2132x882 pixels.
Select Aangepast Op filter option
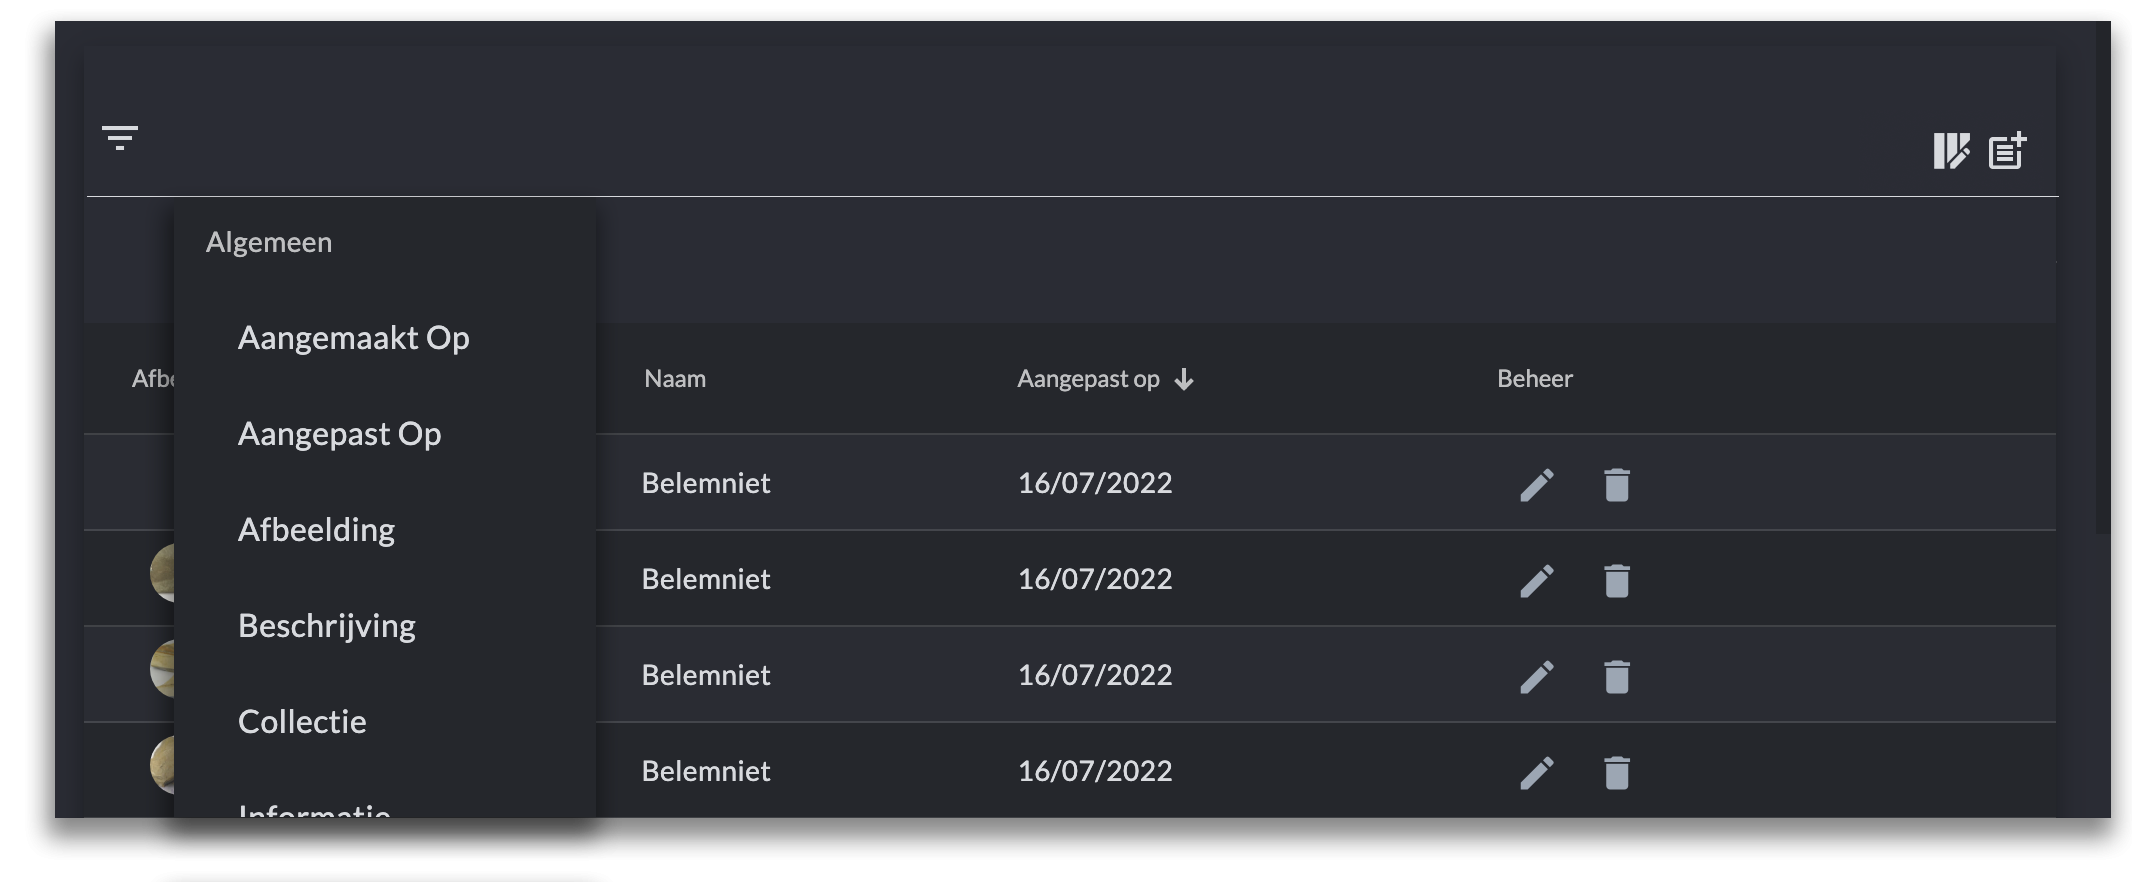(x=339, y=434)
